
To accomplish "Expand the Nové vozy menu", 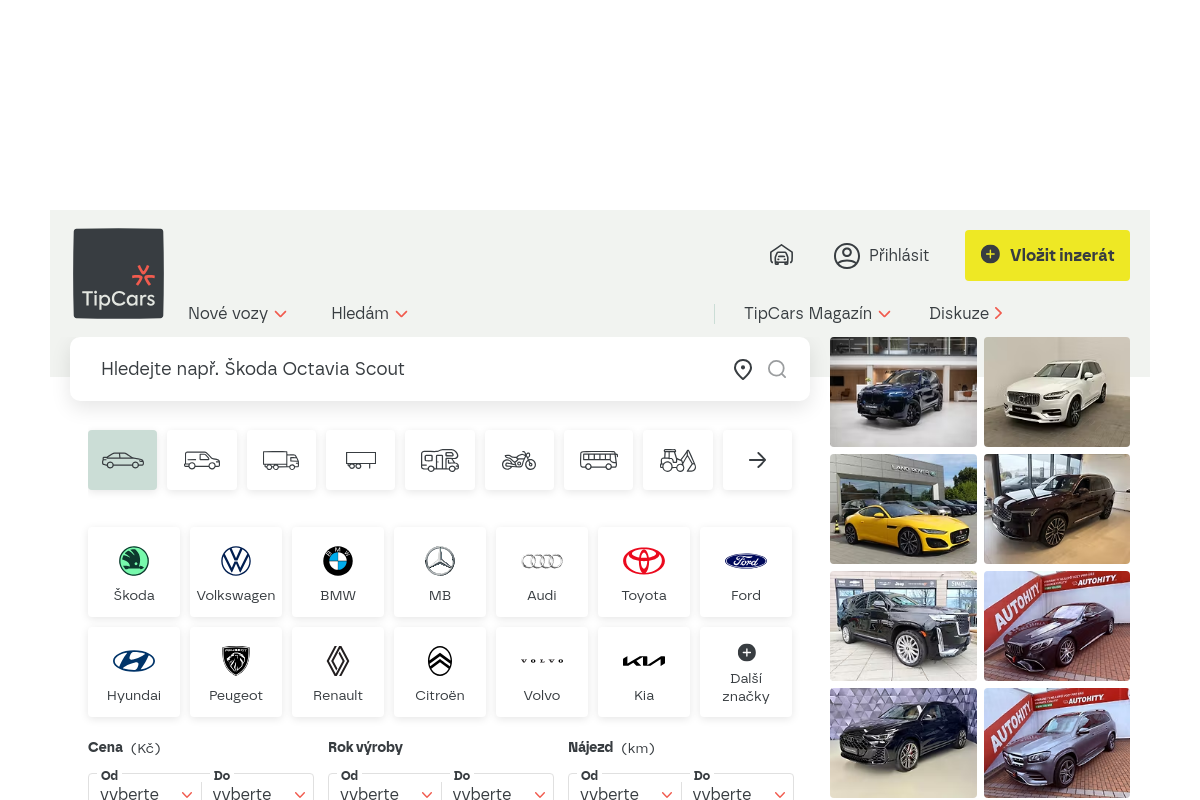I will coord(238,314).
